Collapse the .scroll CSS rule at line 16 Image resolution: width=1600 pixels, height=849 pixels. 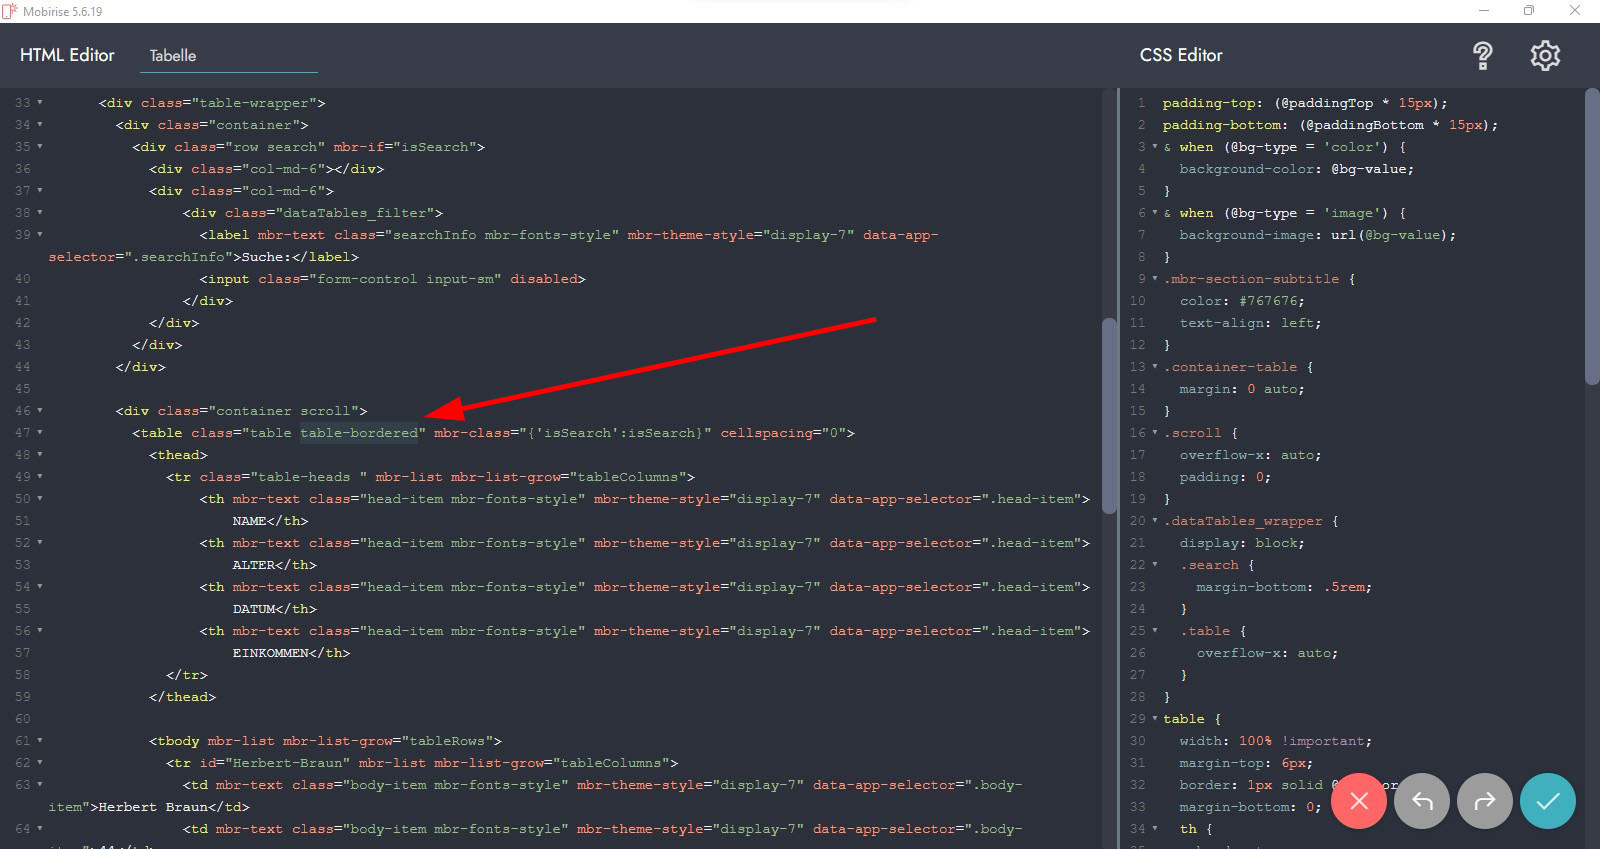(1155, 433)
